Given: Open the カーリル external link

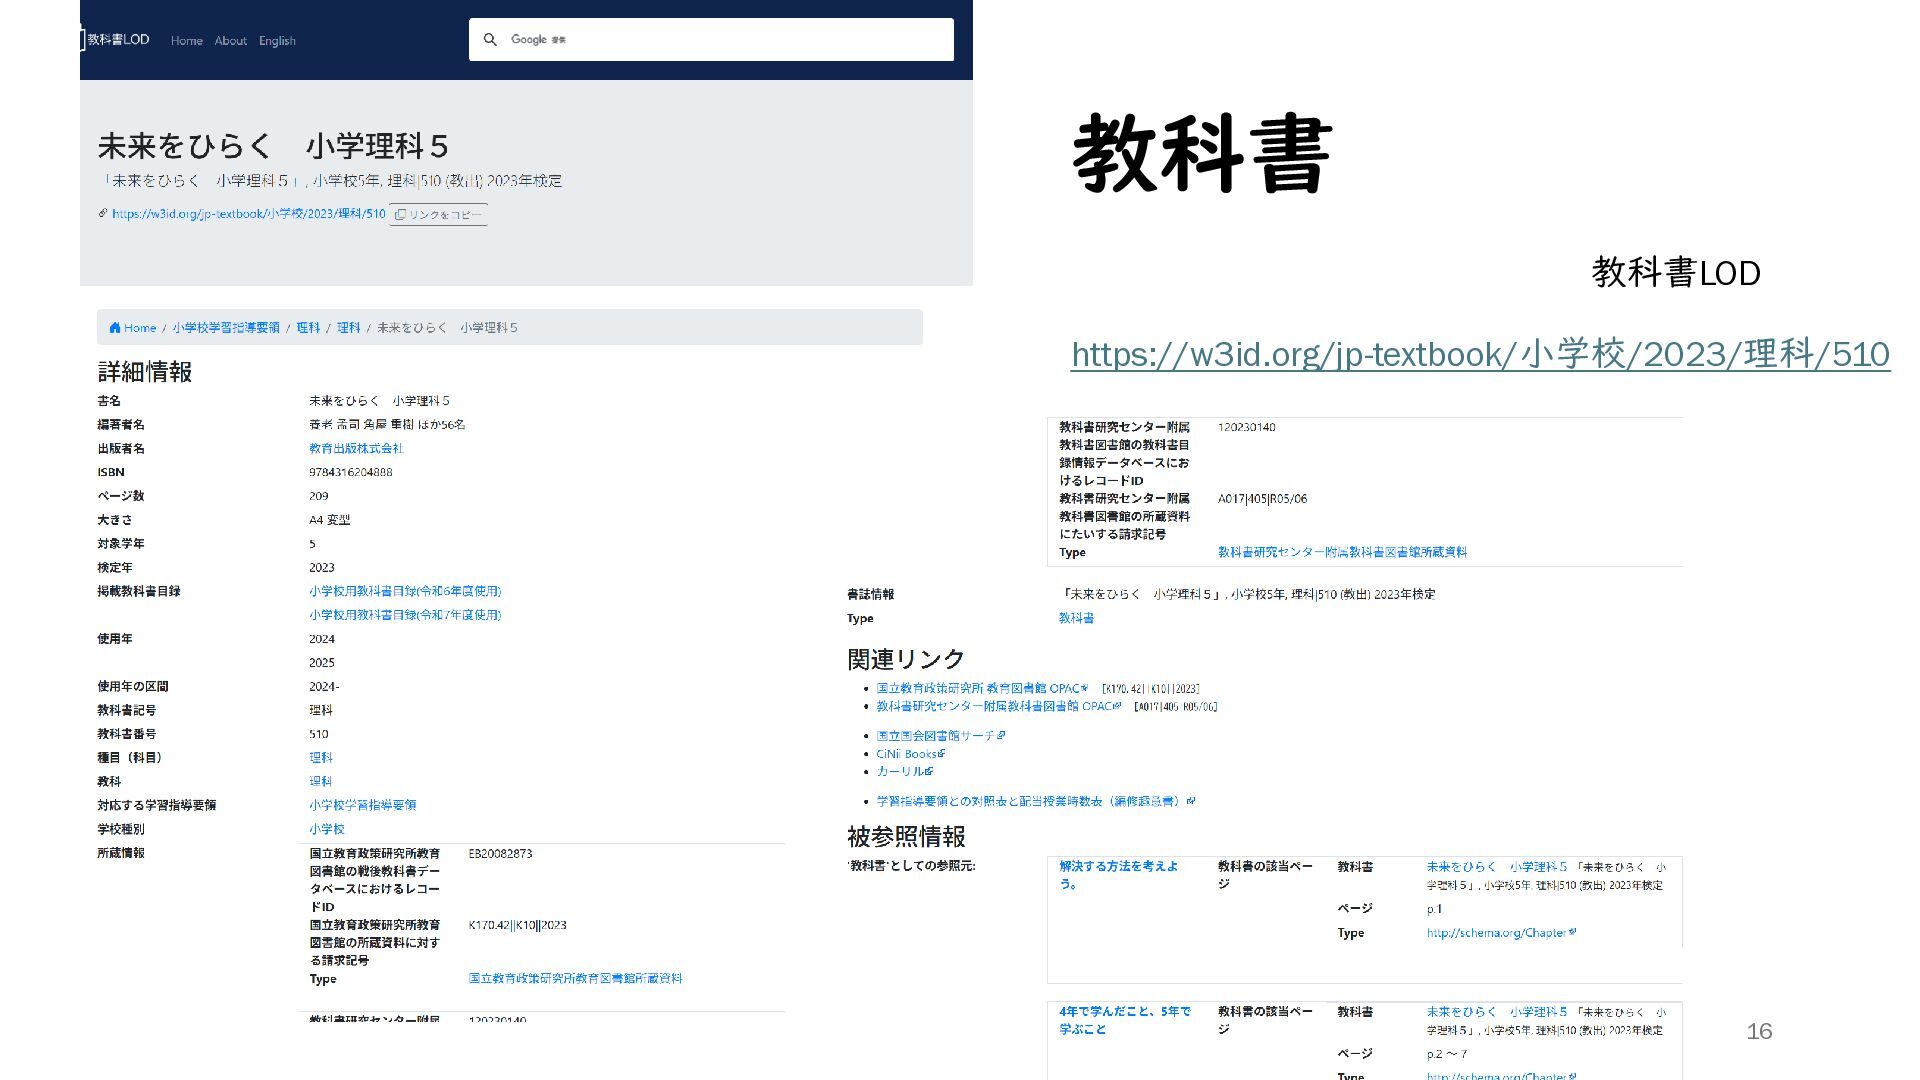Looking at the screenshot, I should [x=899, y=772].
